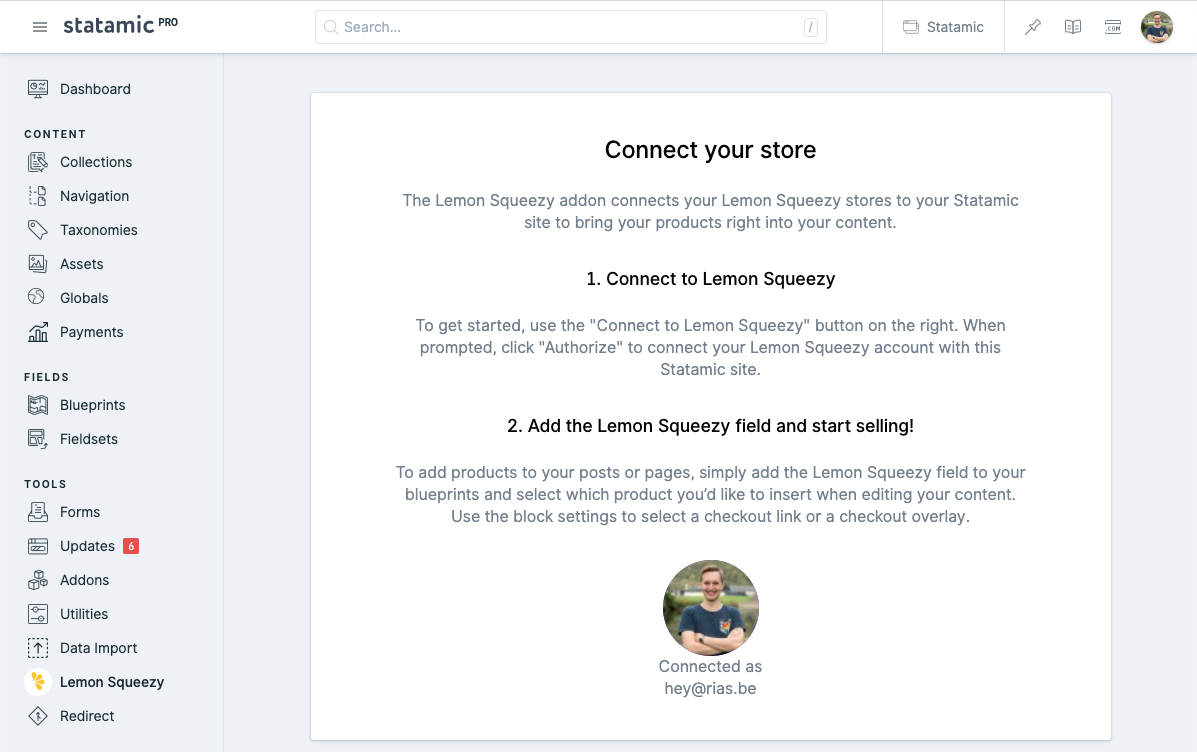Open Updates in sidebar
The width and height of the screenshot is (1197, 752).
87,546
